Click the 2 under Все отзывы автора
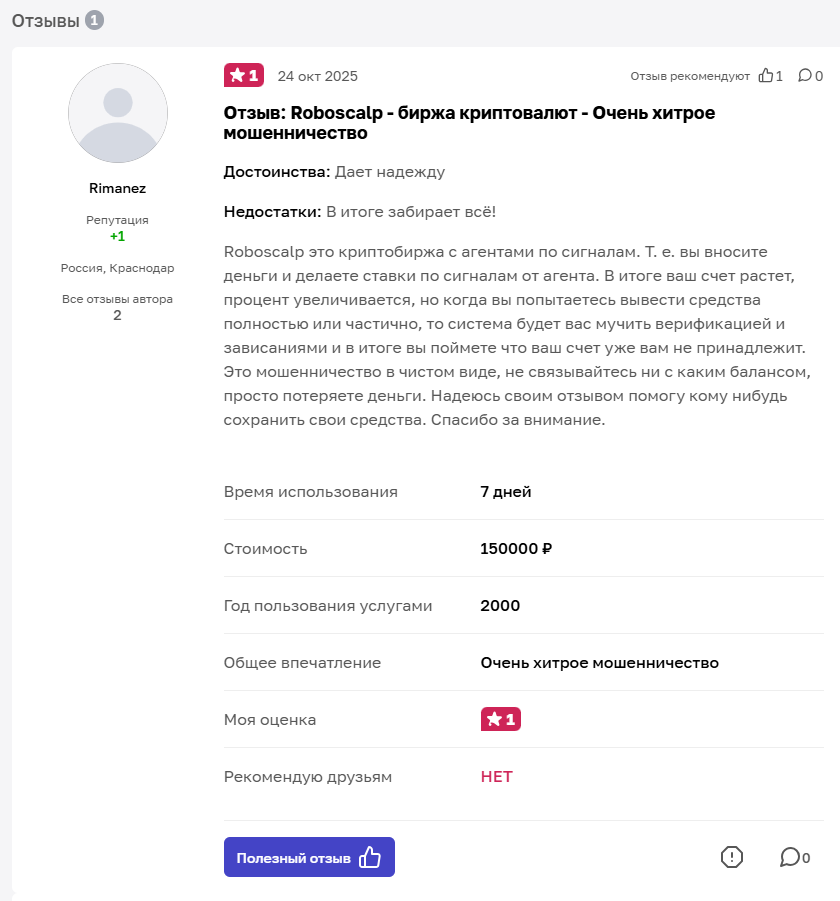This screenshot has height=901, width=840. [x=117, y=314]
